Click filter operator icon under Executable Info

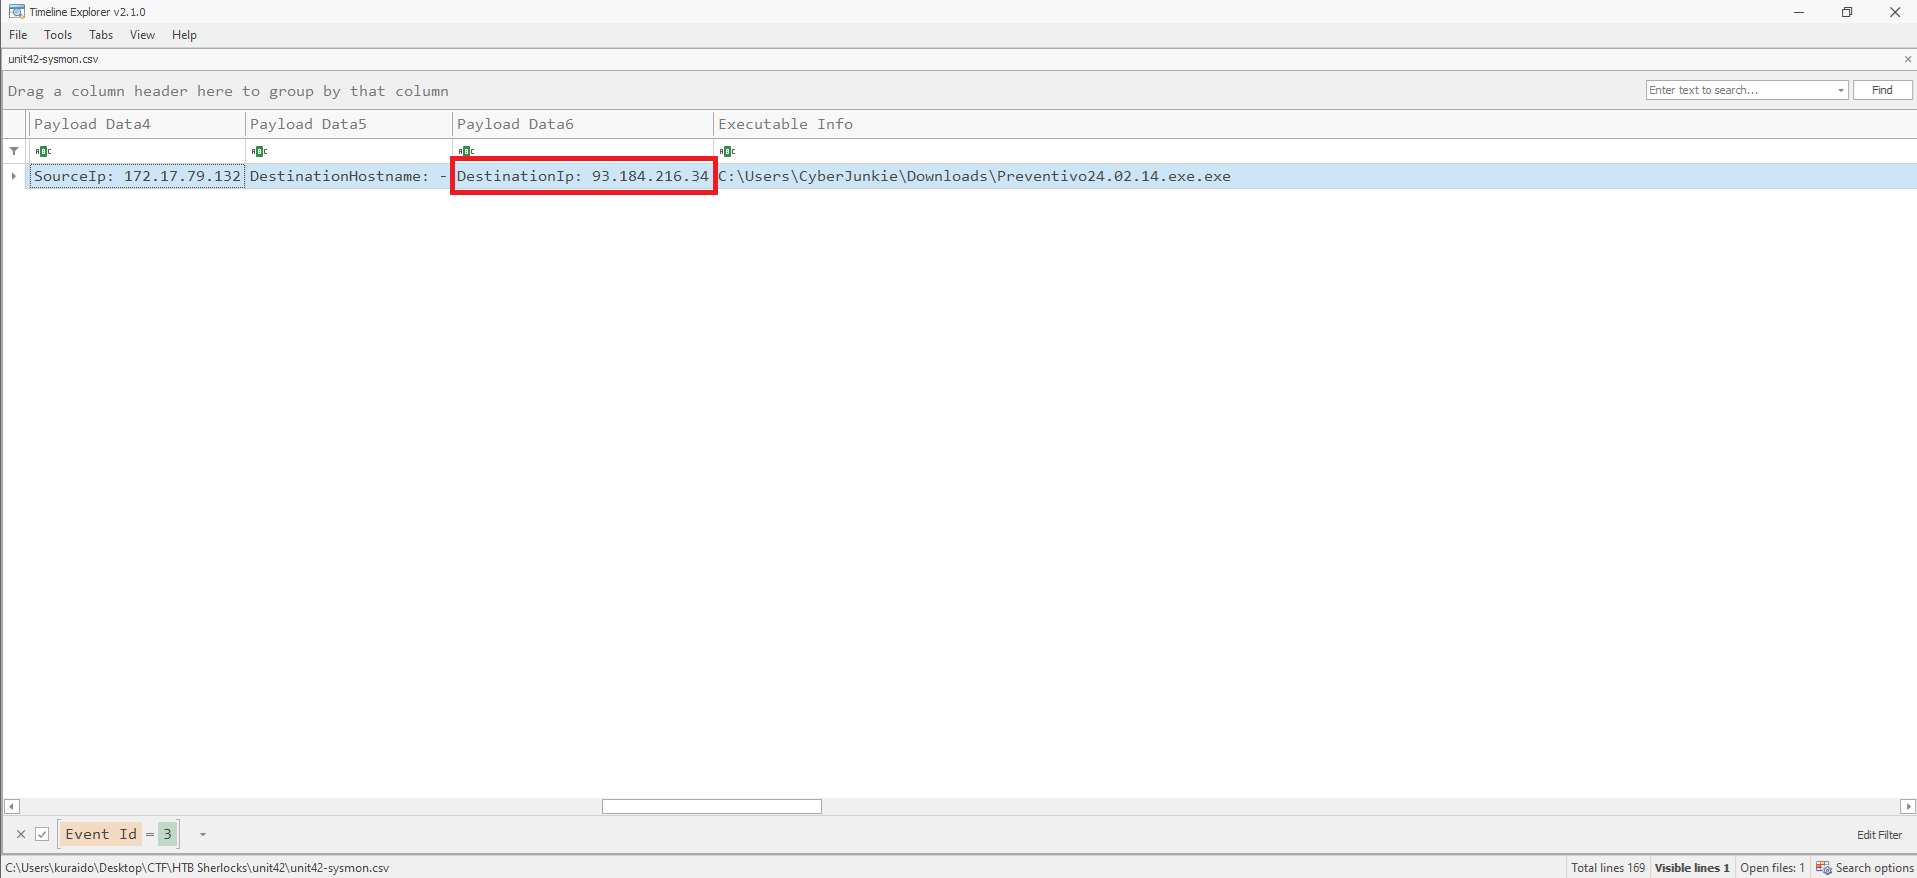click(727, 151)
